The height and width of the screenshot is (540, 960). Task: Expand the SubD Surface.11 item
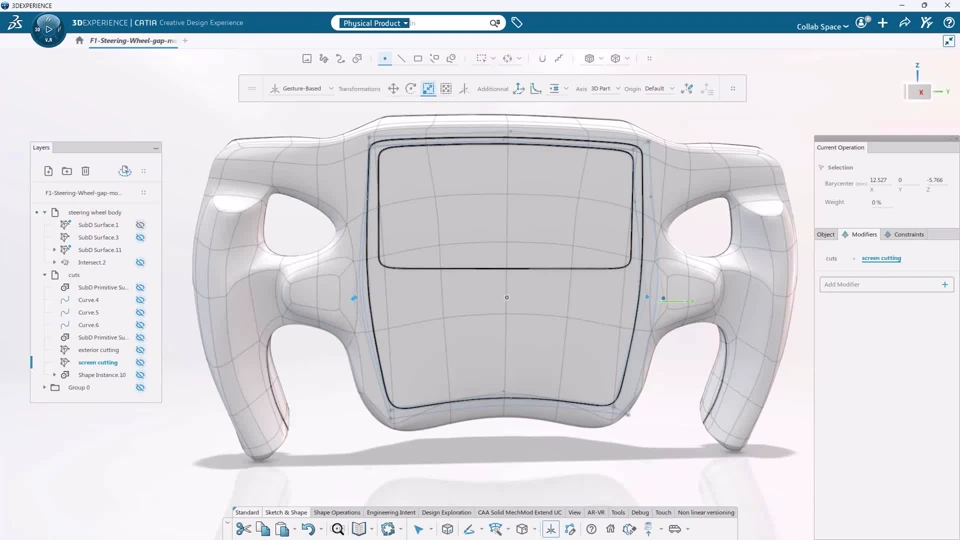click(x=54, y=250)
